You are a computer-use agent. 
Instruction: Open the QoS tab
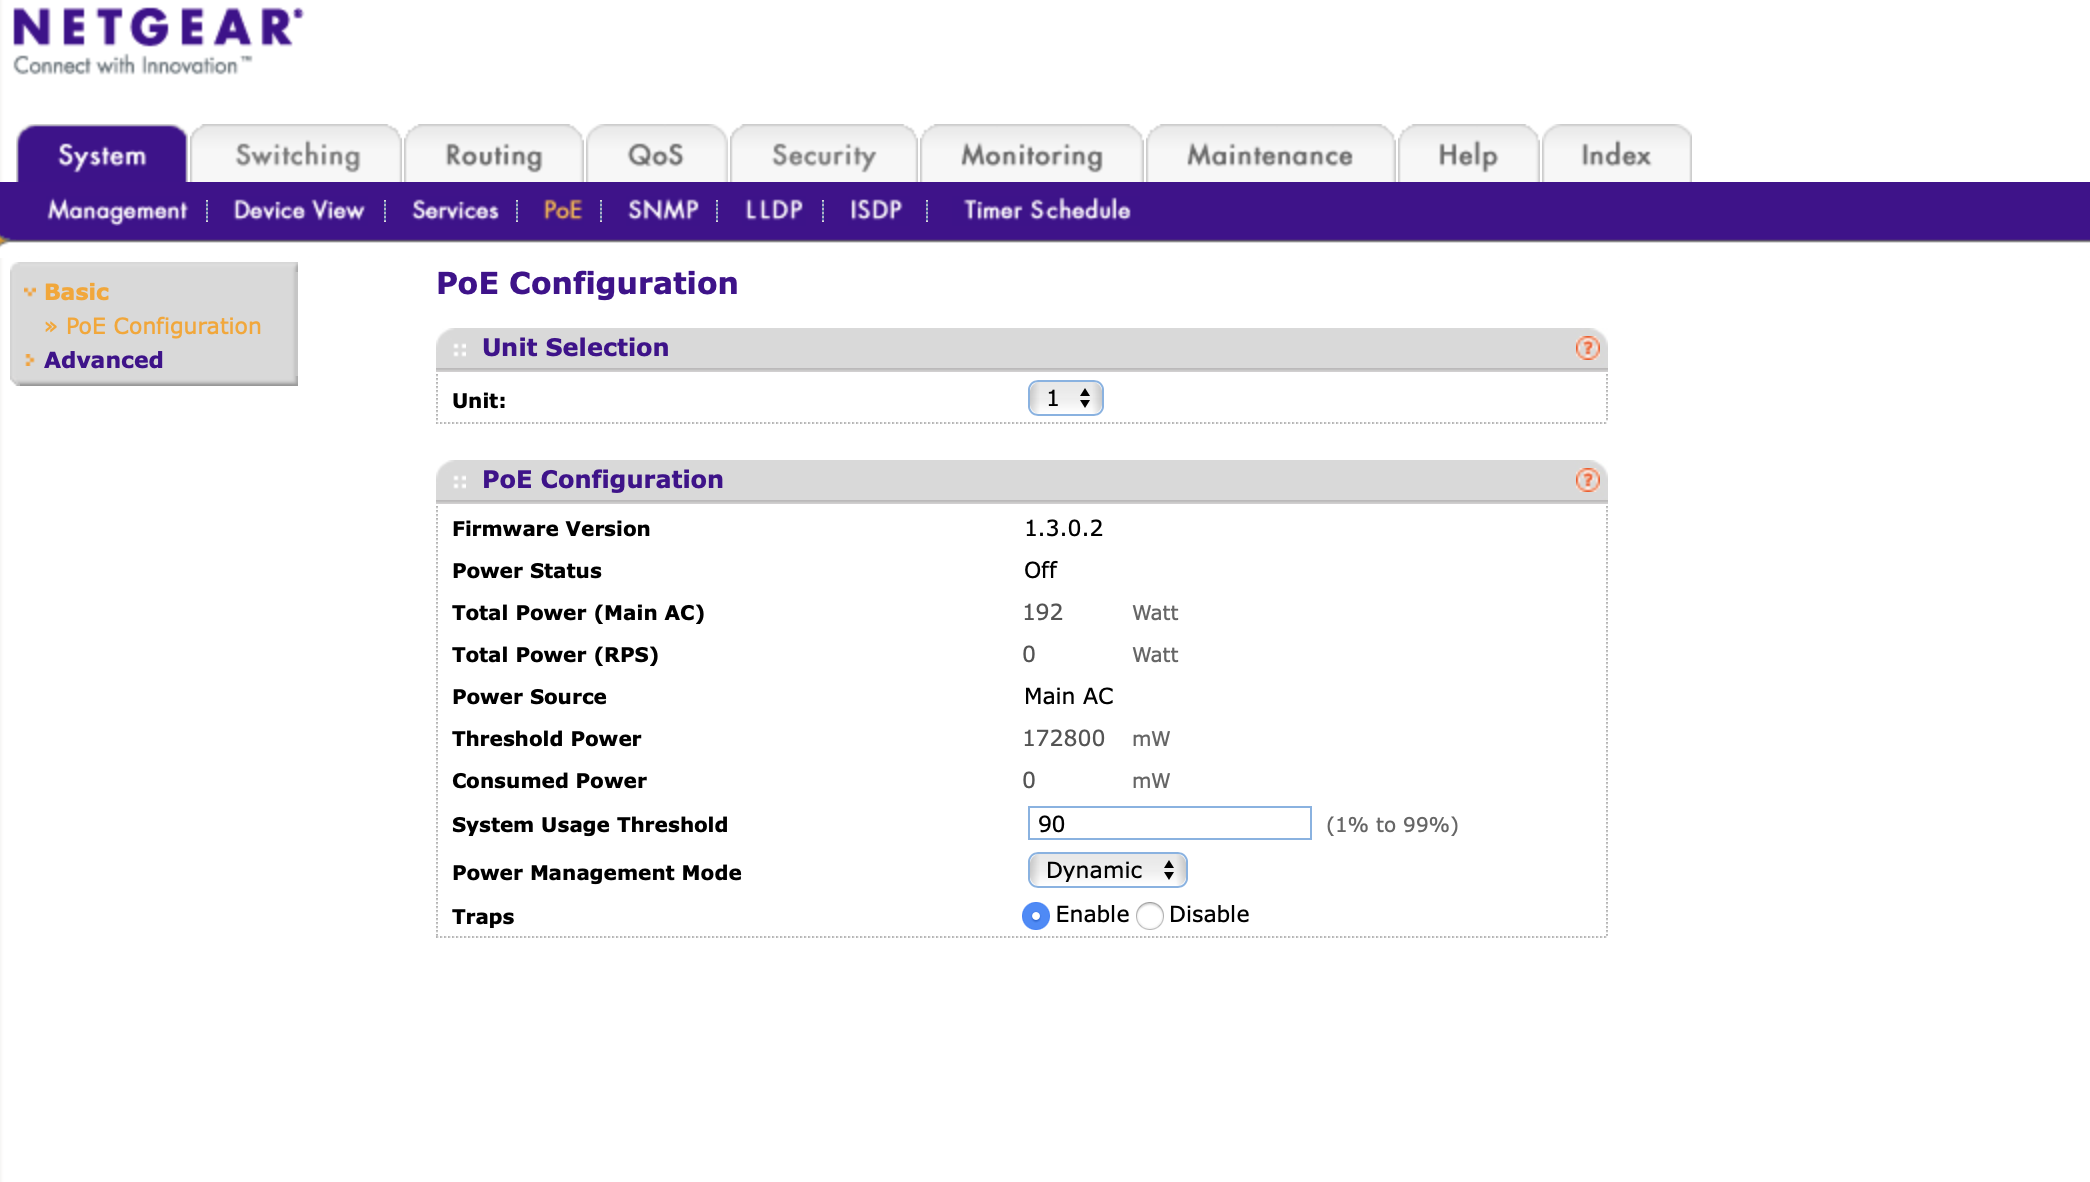[656, 155]
